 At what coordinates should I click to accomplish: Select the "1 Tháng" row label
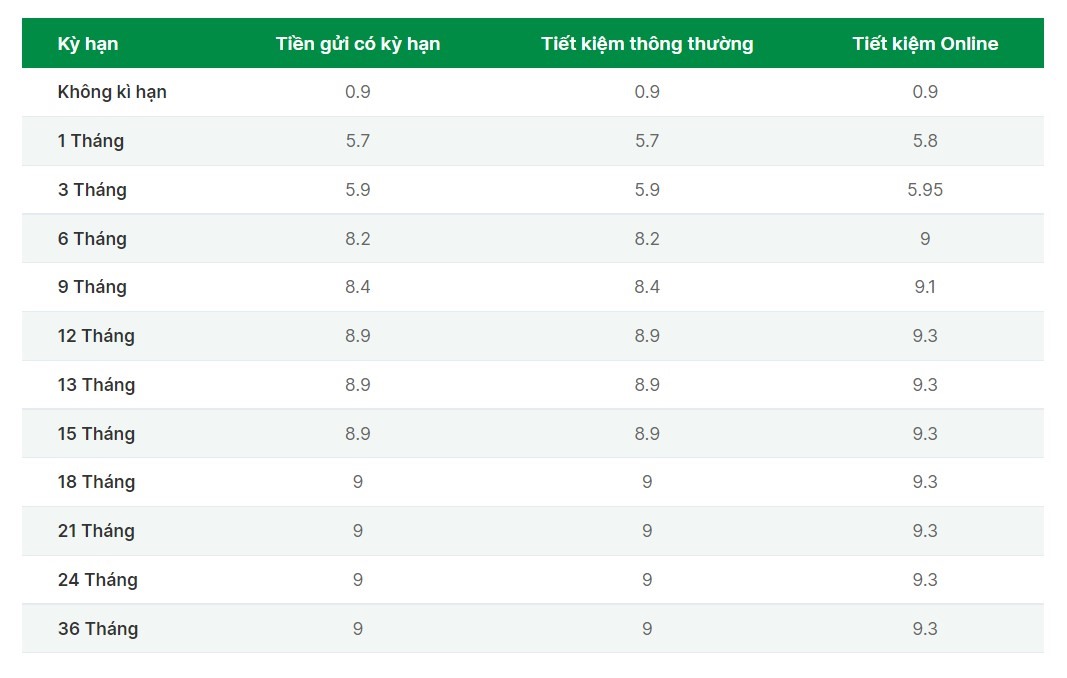click(91, 141)
